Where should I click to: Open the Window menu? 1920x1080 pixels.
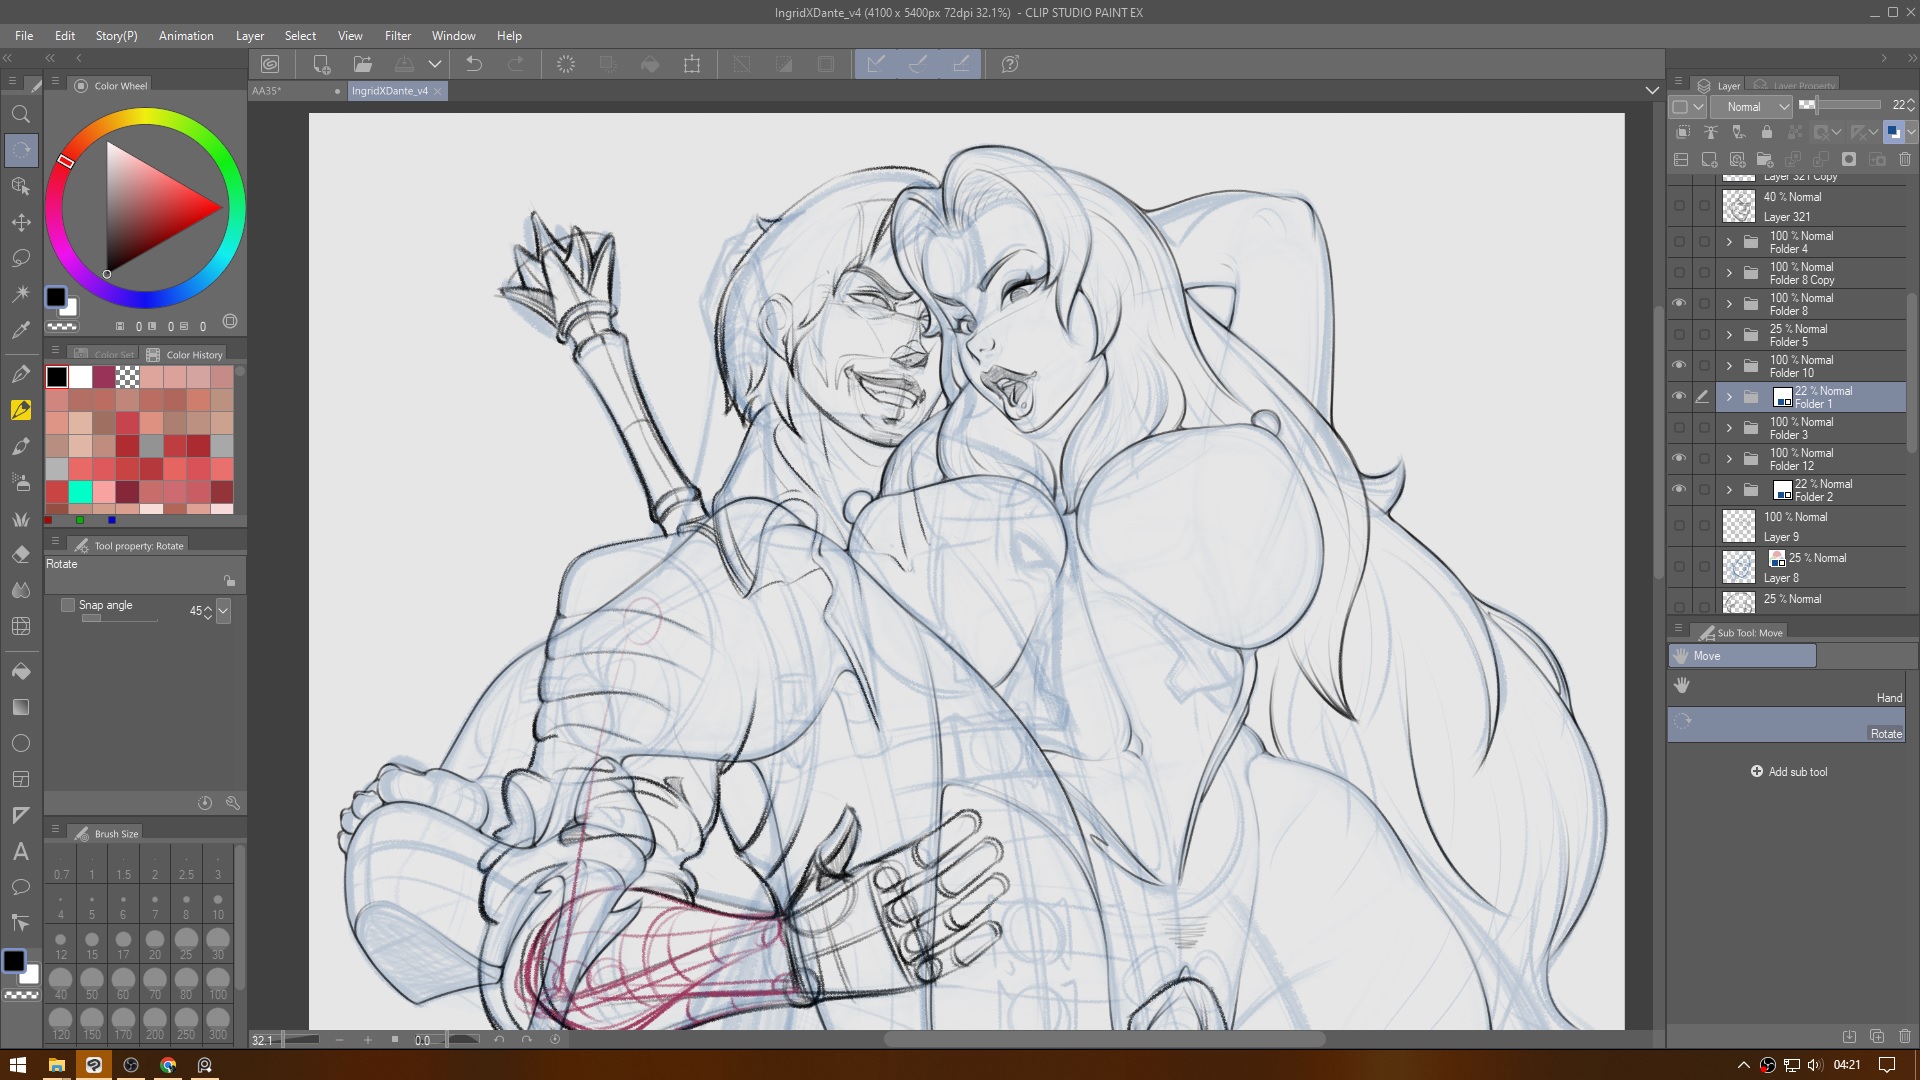click(453, 35)
